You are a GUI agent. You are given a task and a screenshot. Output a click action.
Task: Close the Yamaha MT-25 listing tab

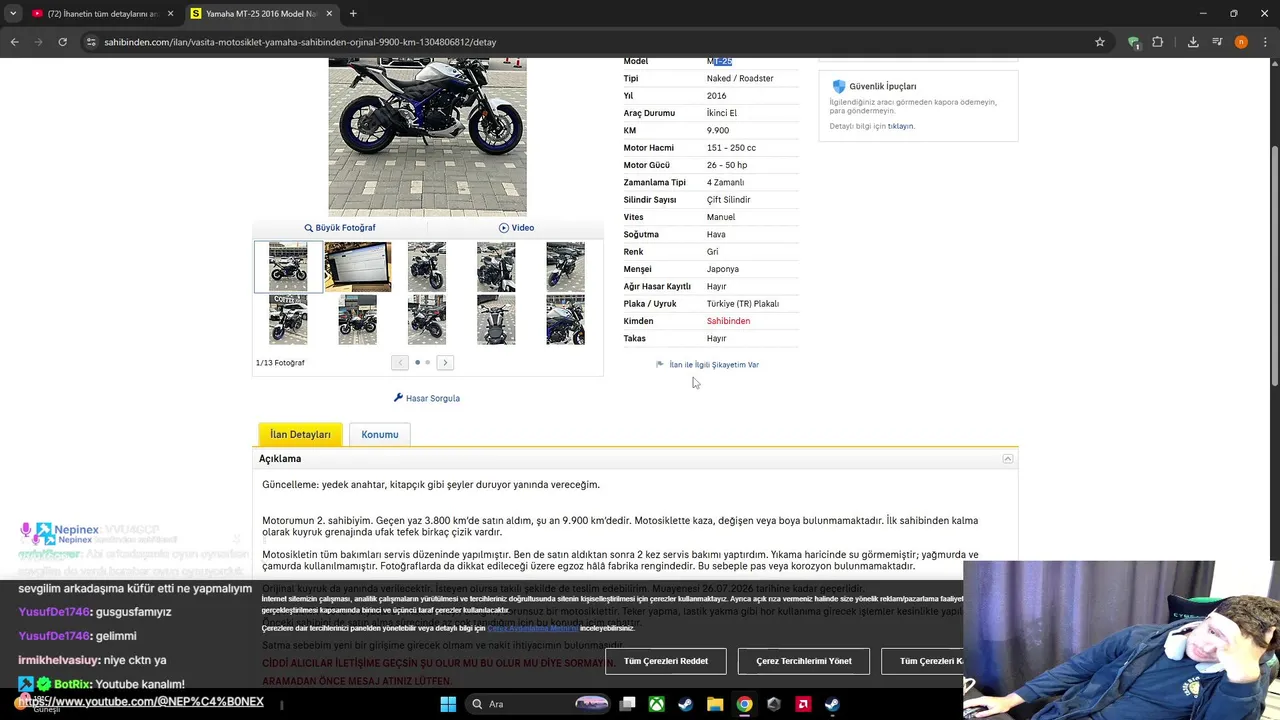tap(329, 13)
